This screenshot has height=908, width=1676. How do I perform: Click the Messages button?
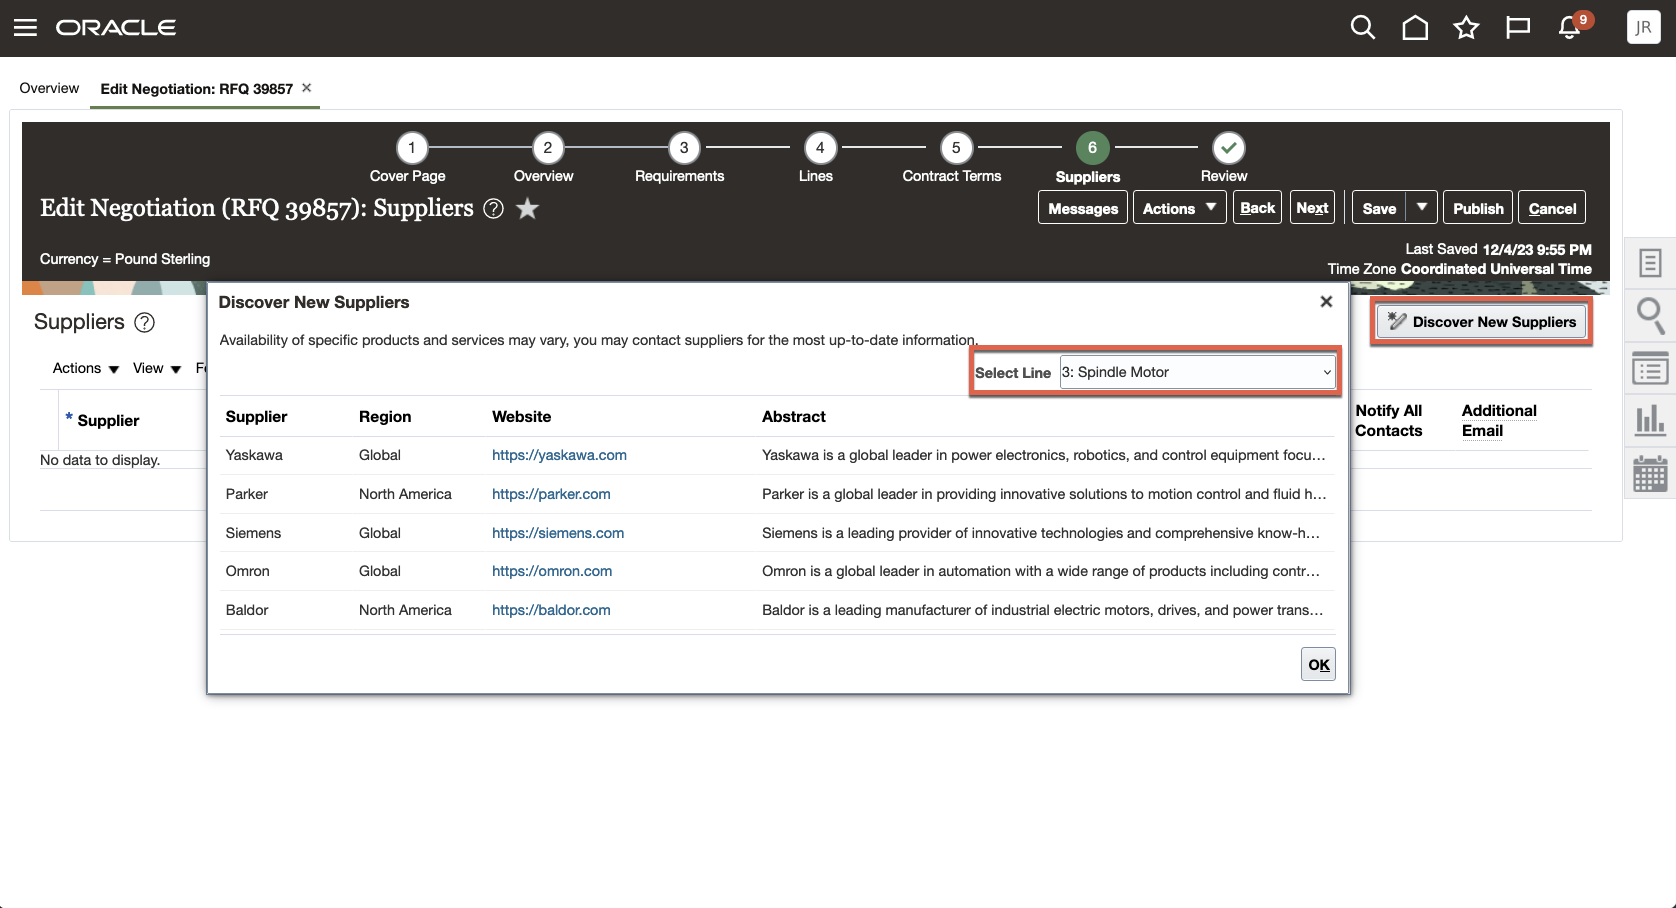(x=1083, y=208)
